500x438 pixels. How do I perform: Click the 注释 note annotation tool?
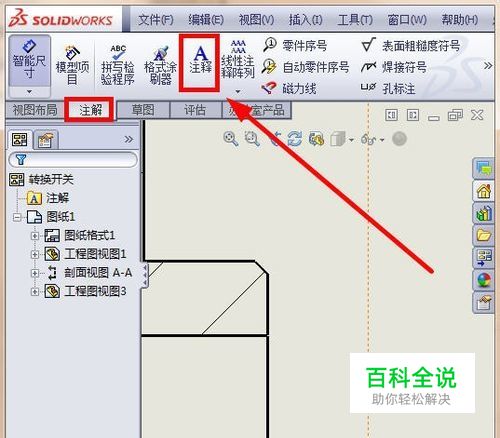(x=200, y=60)
